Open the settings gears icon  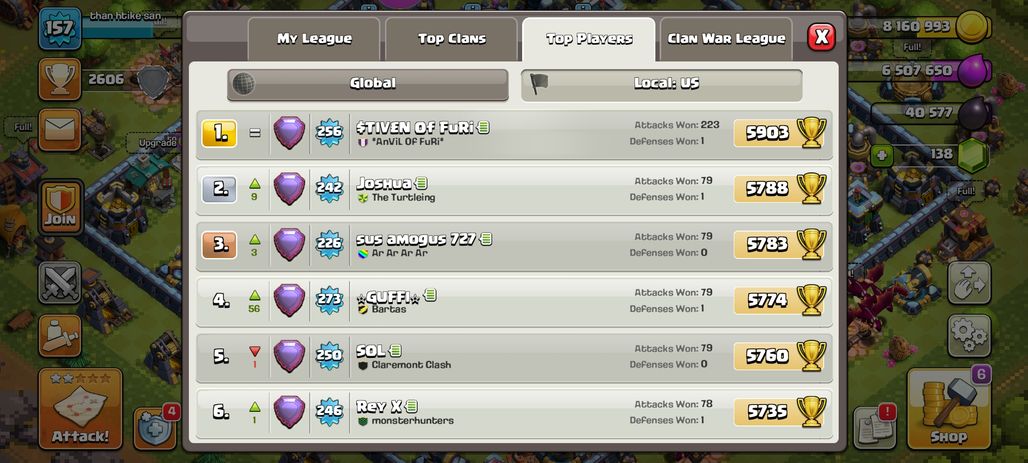969,336
